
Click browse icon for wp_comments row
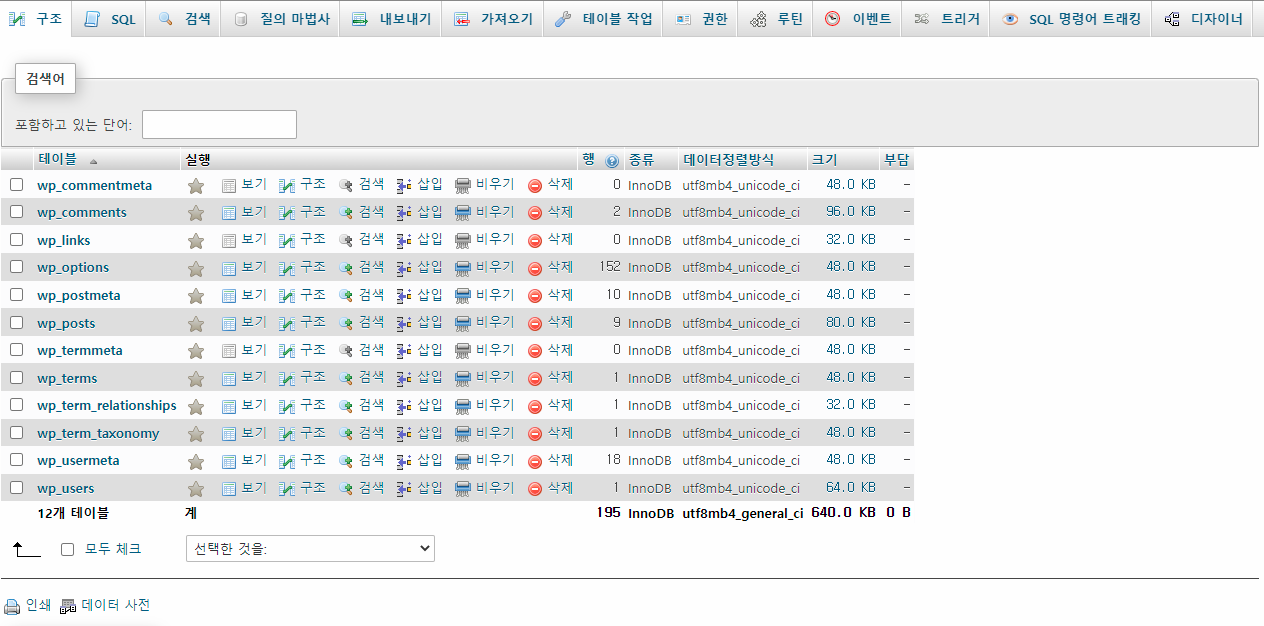pyautogui.click(x=228, y=213)
